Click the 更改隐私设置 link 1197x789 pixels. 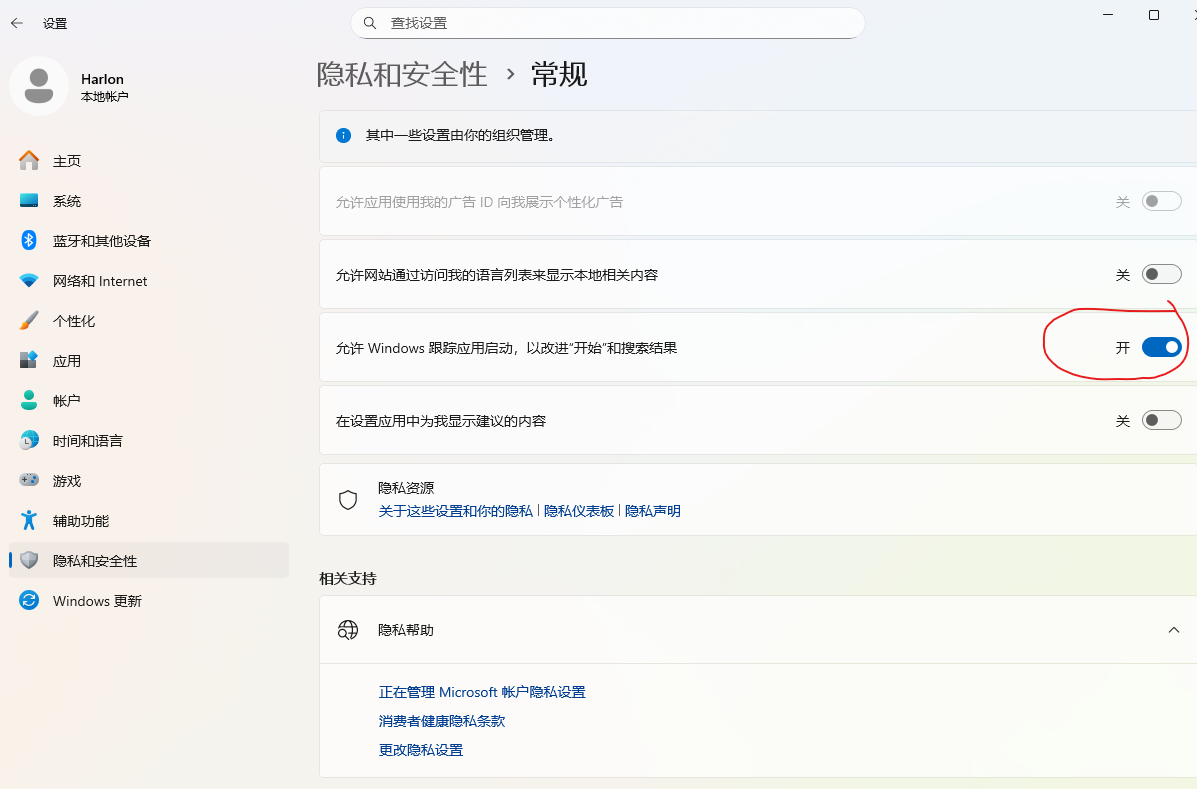pyautogui.click(x=421, y=750)
